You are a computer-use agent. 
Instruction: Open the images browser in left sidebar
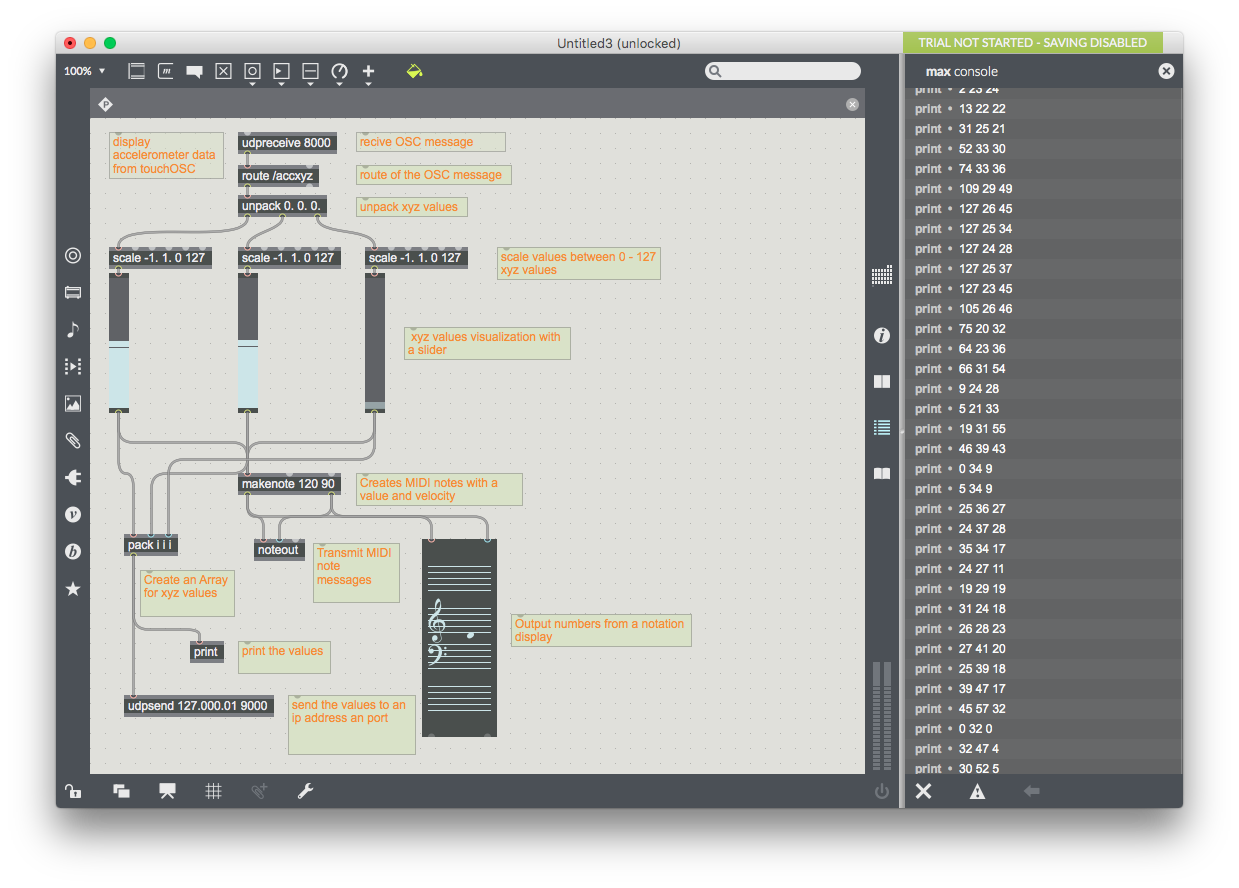point(73,403)
